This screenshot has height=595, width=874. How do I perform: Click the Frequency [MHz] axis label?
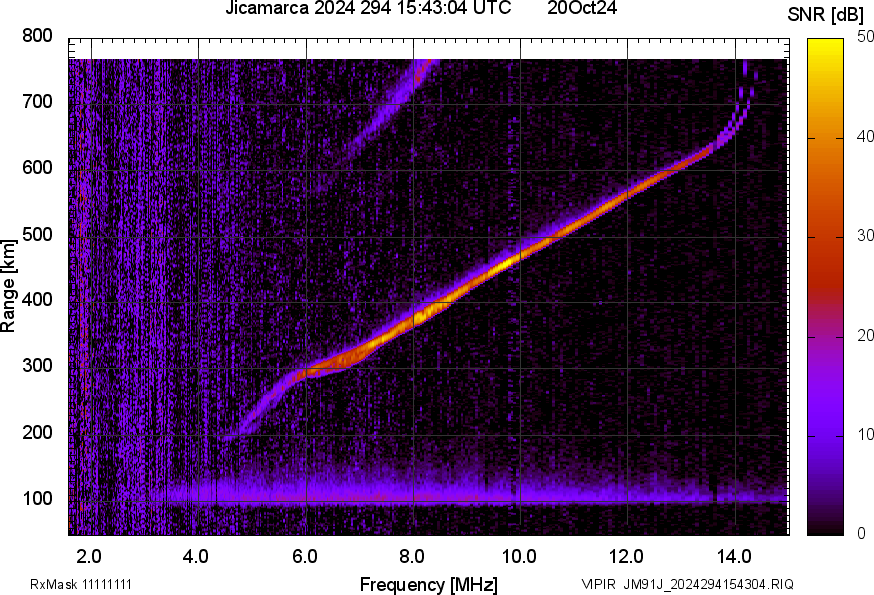point(429,584)
